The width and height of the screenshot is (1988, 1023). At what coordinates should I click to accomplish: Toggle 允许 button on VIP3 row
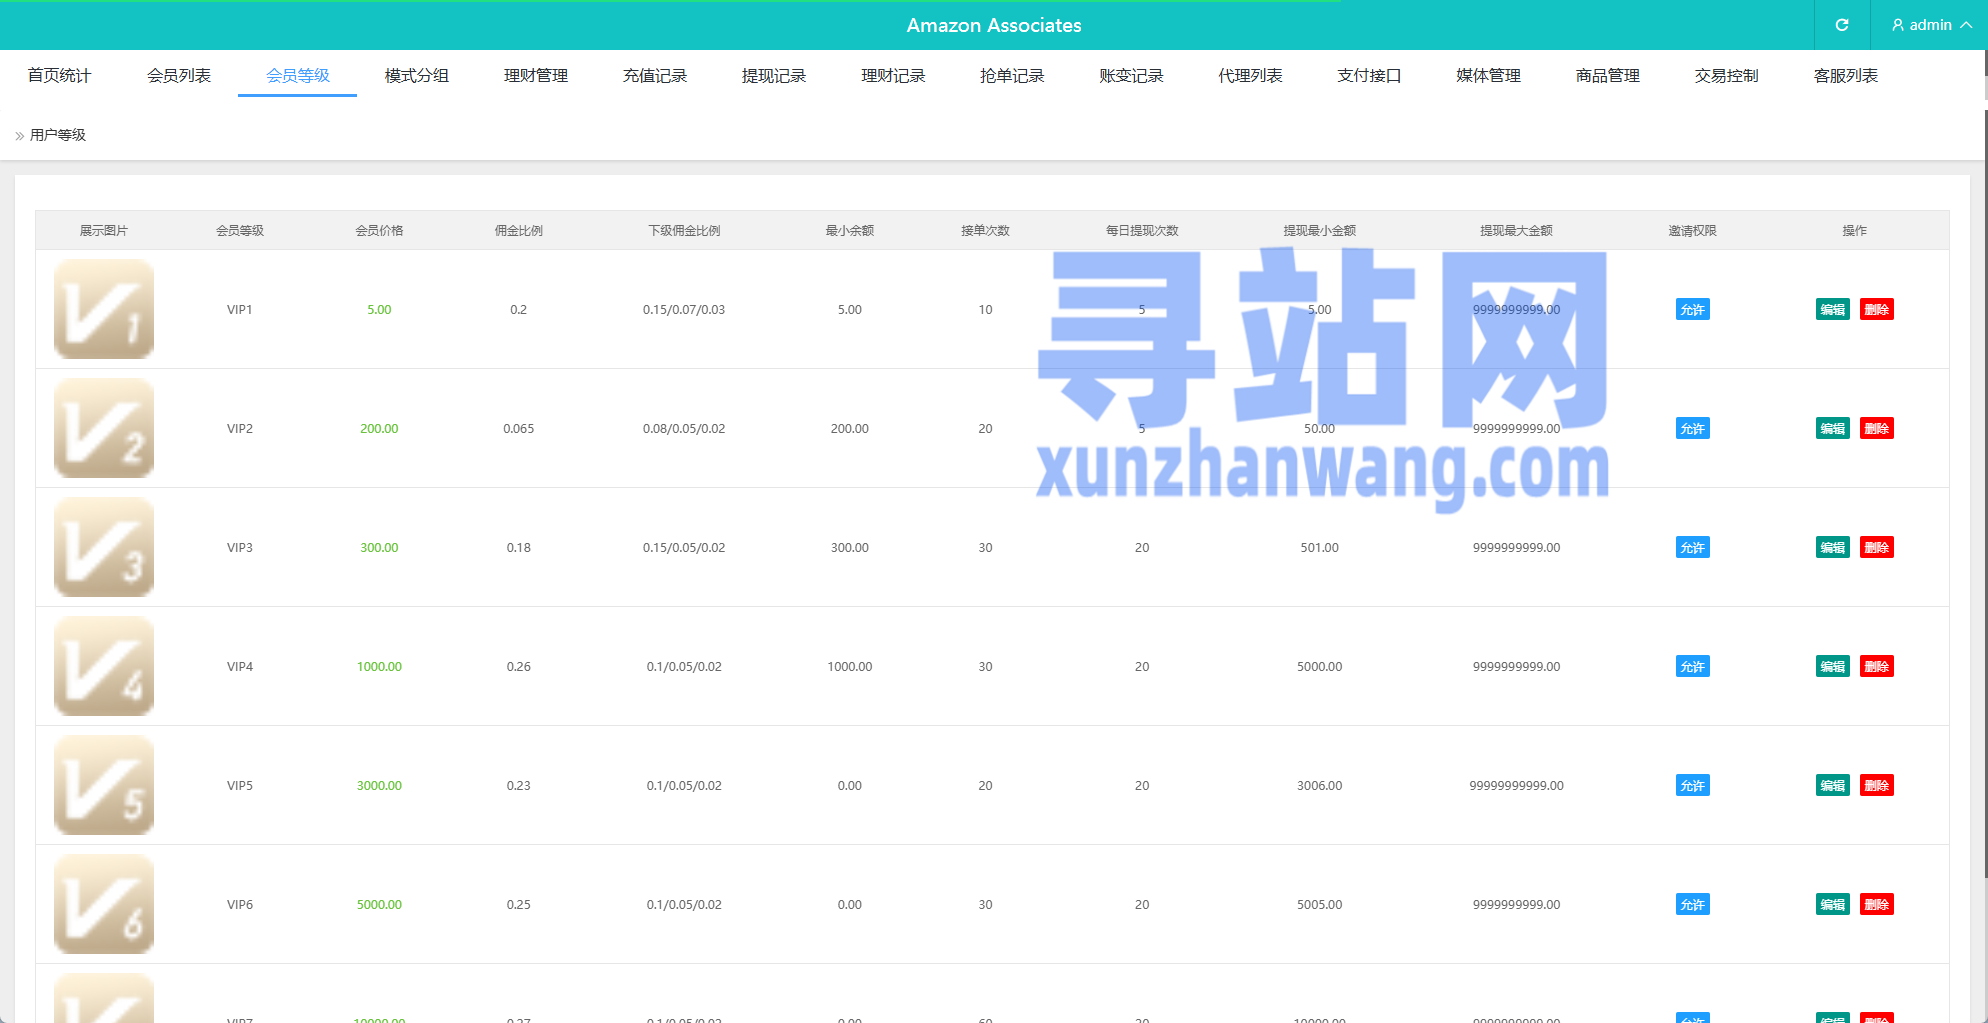(1692, 547)
